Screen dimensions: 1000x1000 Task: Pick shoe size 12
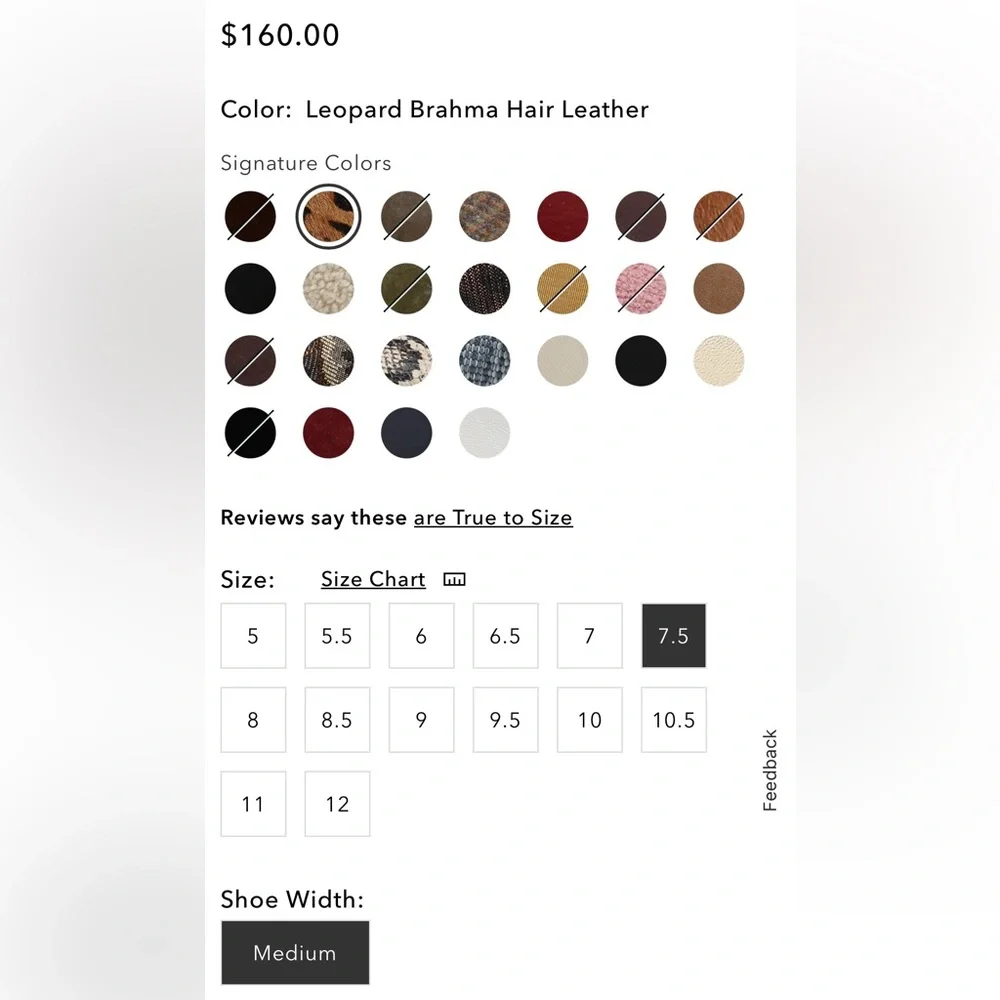pos(337,804)
